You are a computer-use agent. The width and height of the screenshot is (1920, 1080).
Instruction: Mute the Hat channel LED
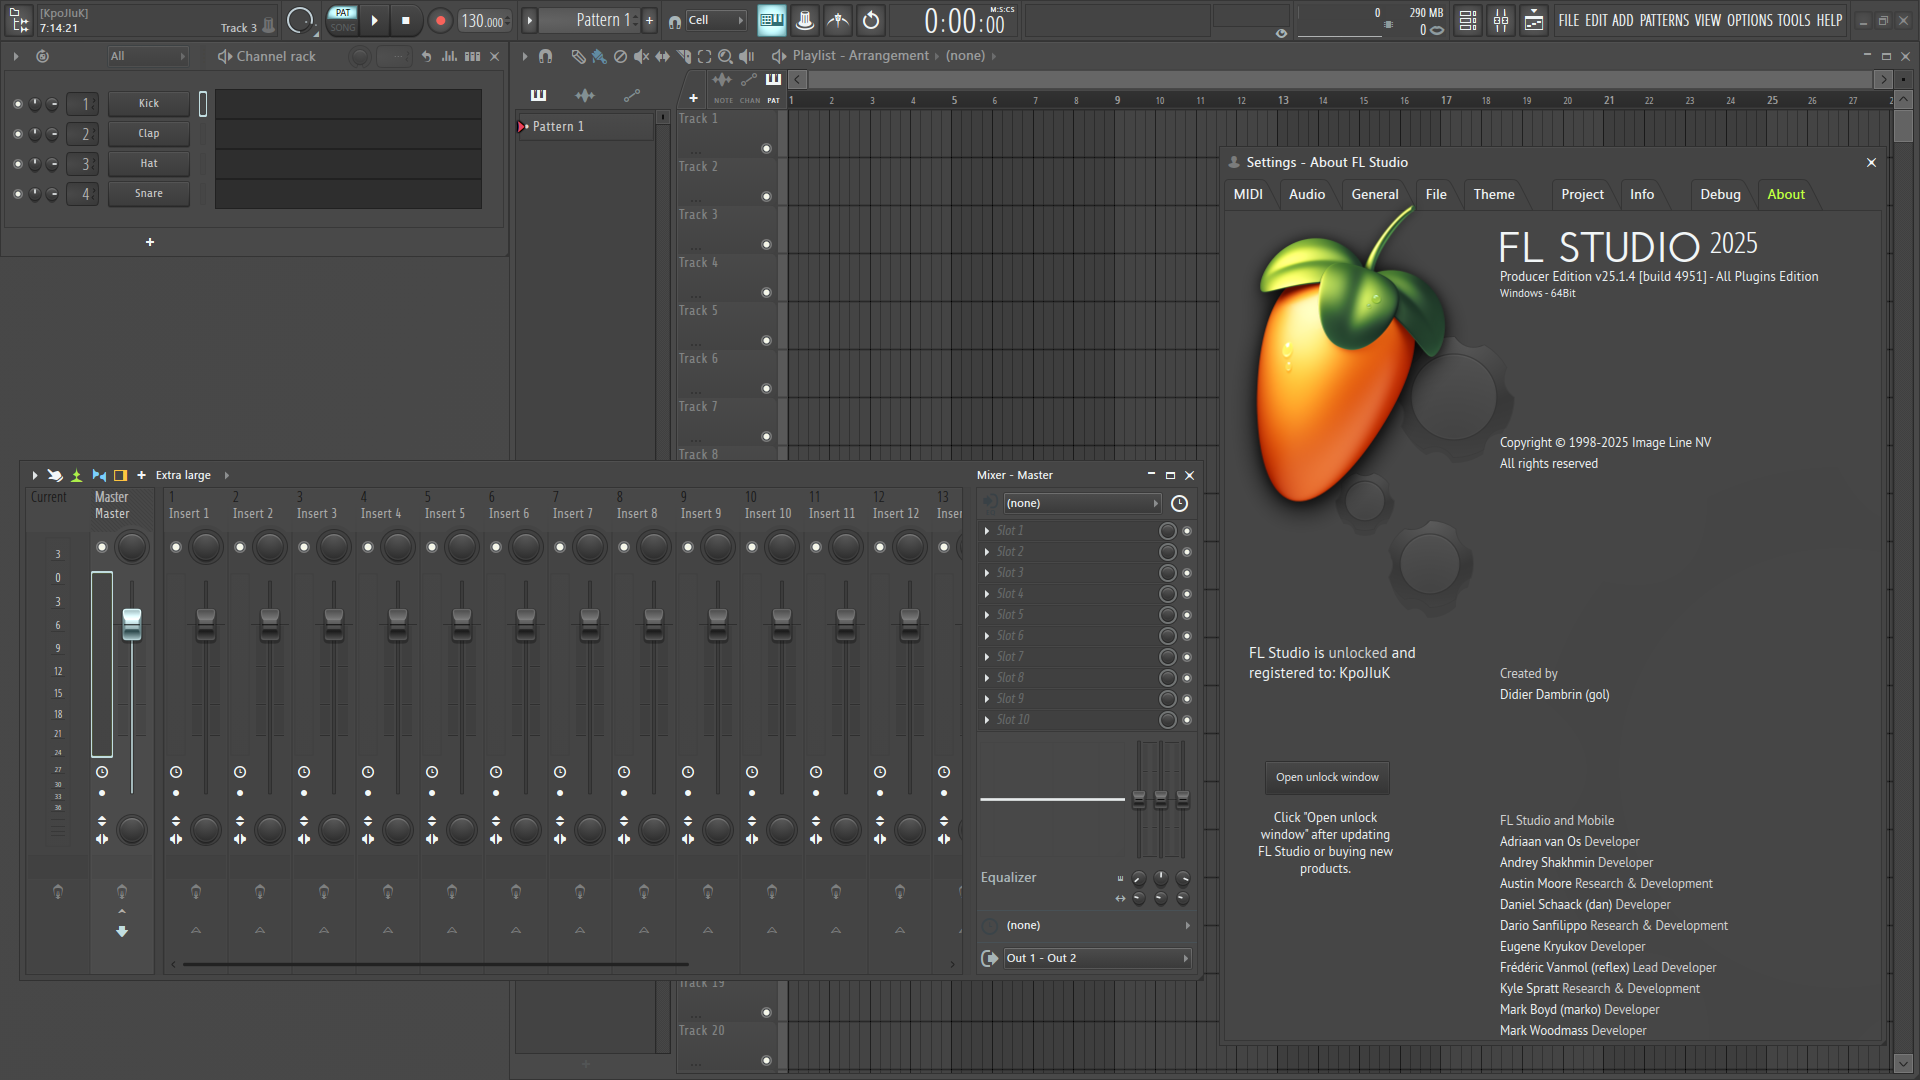pyautogui.click(x=17, y=164)
